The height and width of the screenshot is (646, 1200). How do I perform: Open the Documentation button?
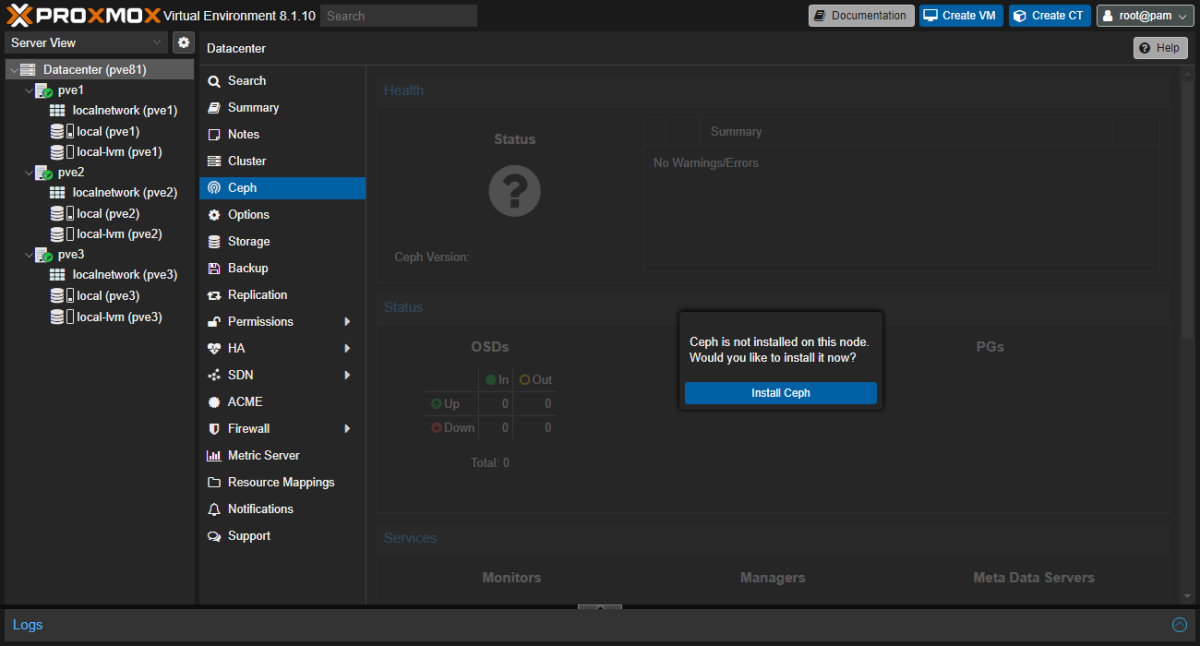pyautogui.click(x=862, y=16)
